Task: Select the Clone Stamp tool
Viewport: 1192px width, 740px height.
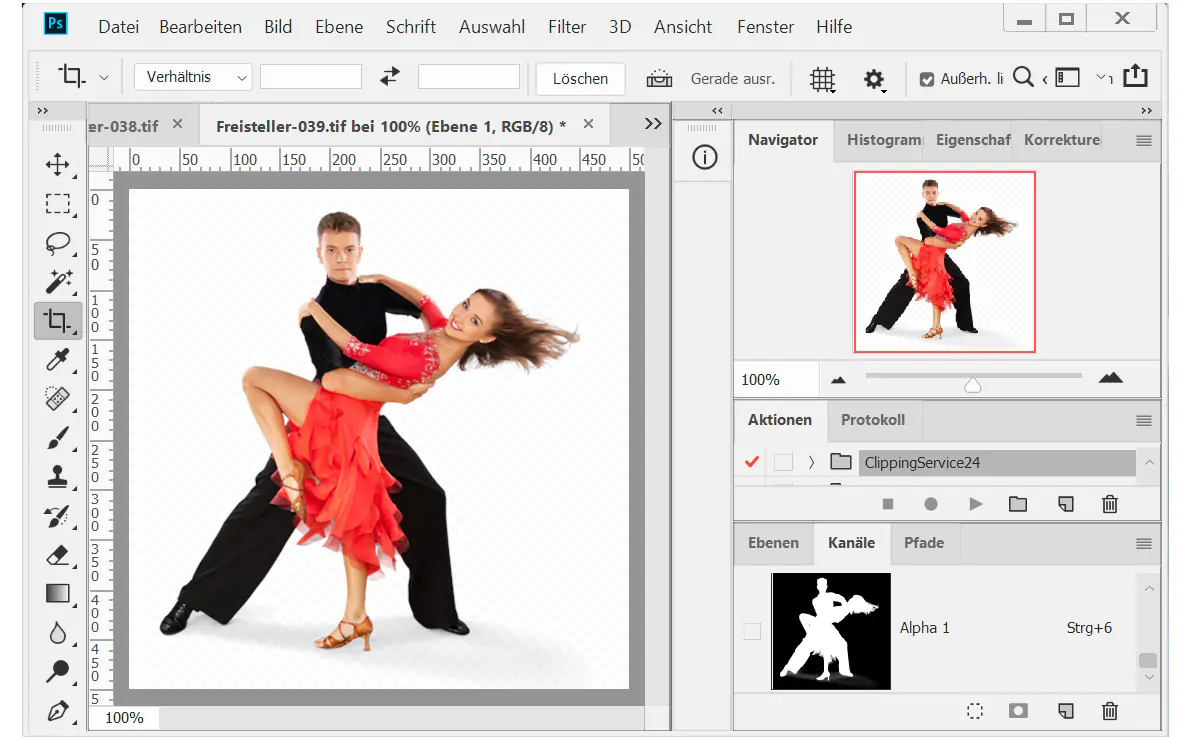Action: tap(57, 477)
